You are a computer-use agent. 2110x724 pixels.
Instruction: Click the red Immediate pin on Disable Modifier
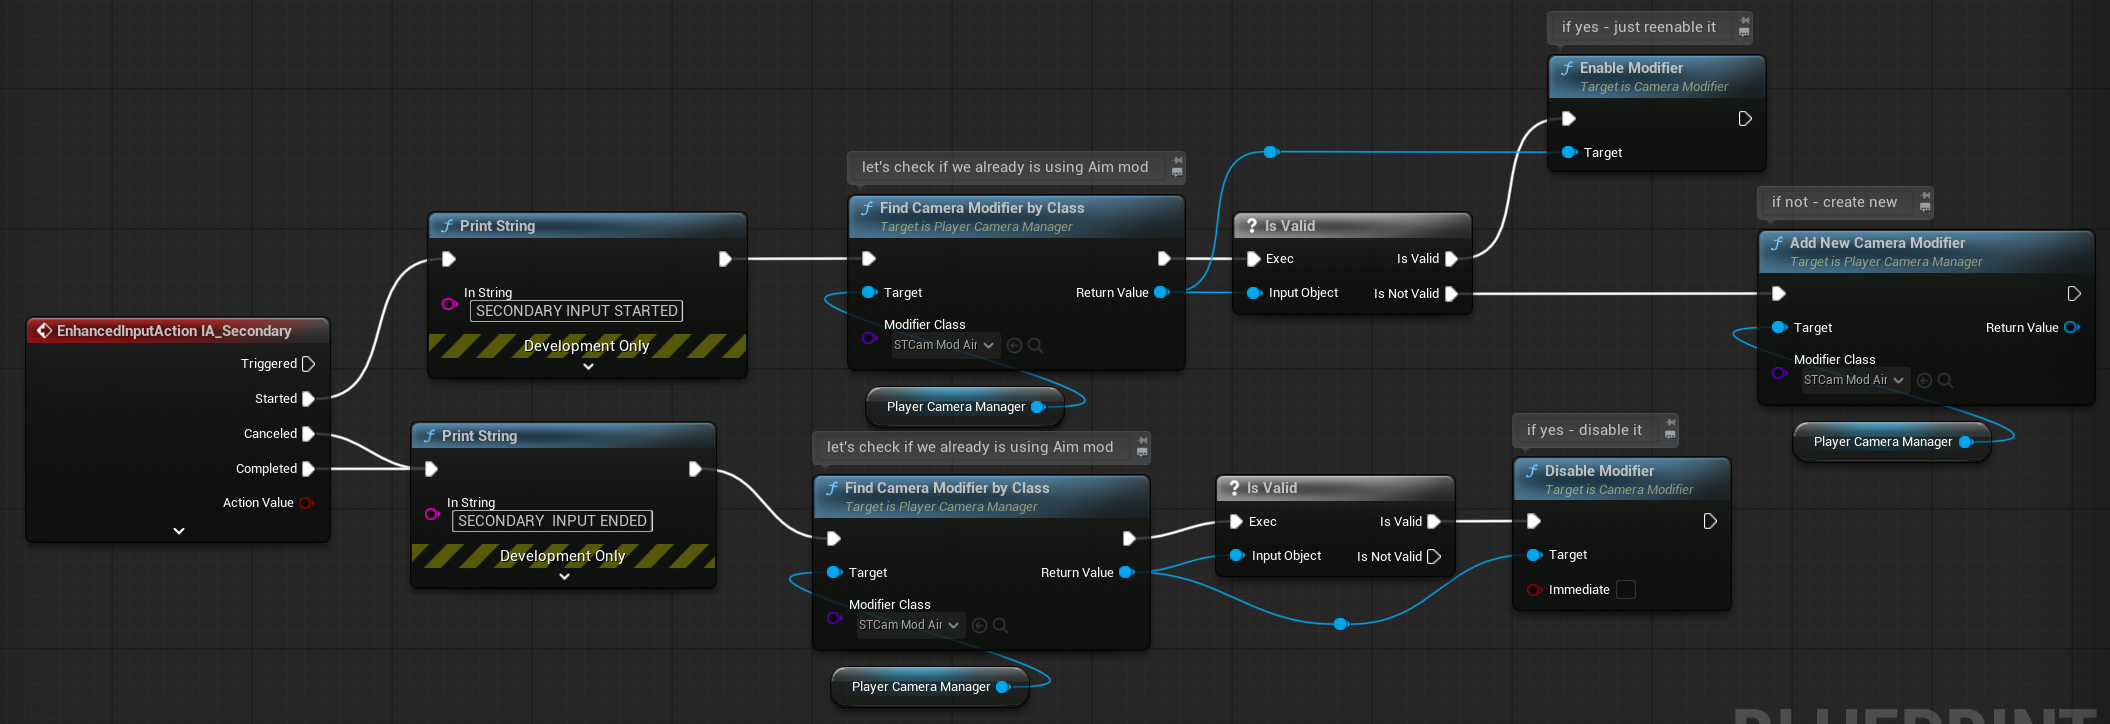click(1533, 590)
